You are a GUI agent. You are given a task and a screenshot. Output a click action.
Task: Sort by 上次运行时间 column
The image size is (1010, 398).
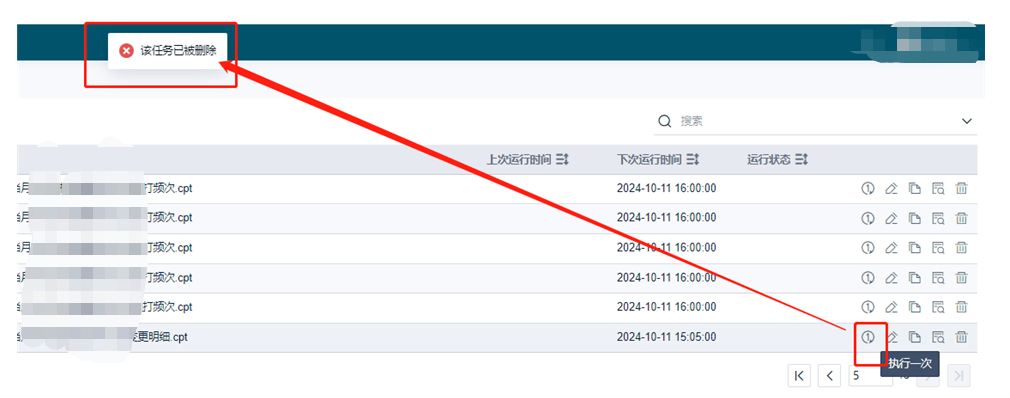click(562, 159)
